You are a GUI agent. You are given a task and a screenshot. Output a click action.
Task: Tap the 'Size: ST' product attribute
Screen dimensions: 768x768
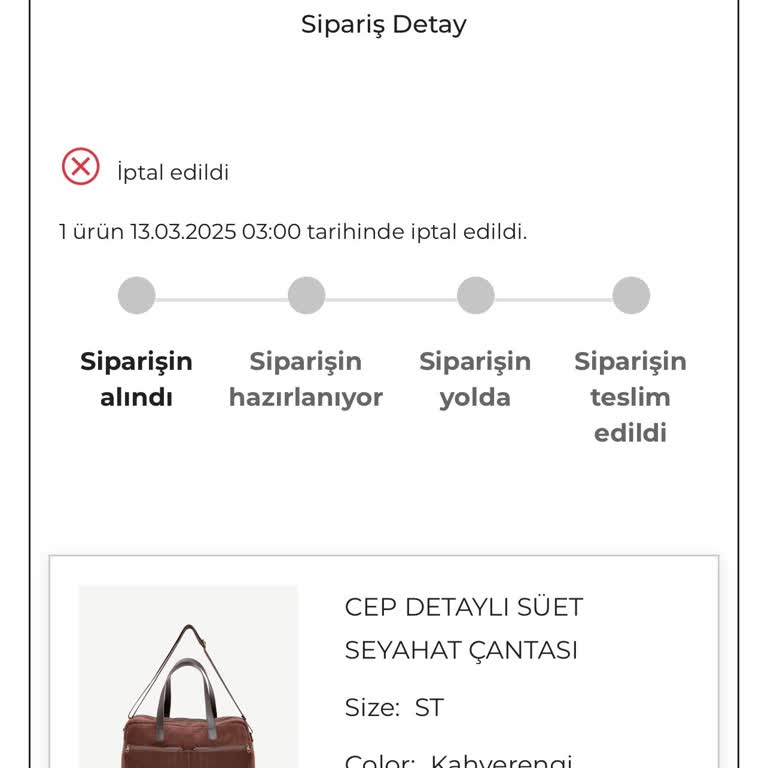point(394,708)
